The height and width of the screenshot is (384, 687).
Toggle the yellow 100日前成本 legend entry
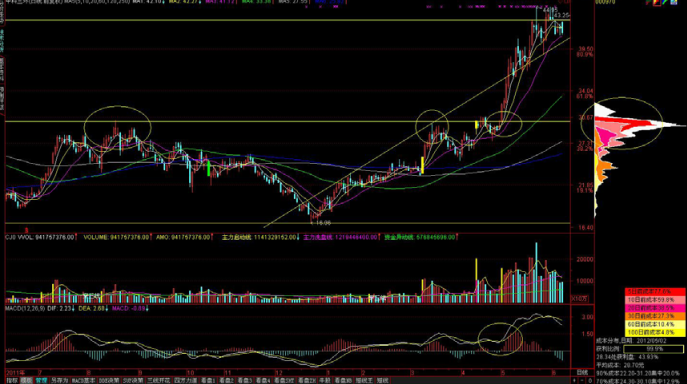coord(655,333)
